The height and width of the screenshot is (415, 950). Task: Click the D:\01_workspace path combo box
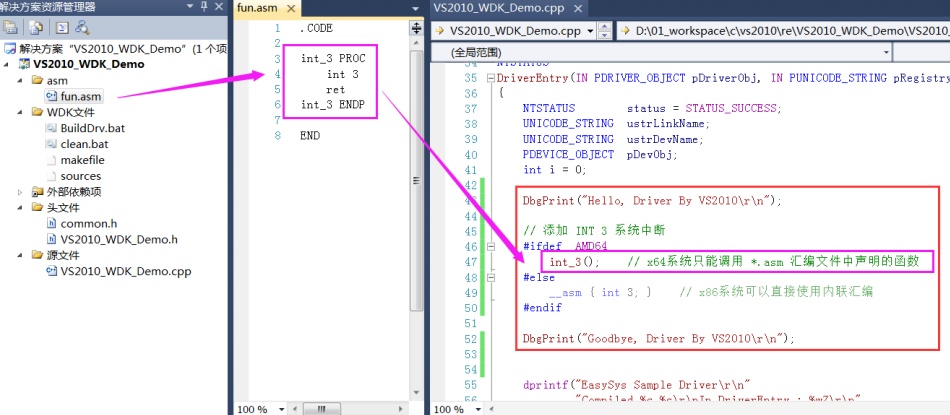click(x=783, y=31)
